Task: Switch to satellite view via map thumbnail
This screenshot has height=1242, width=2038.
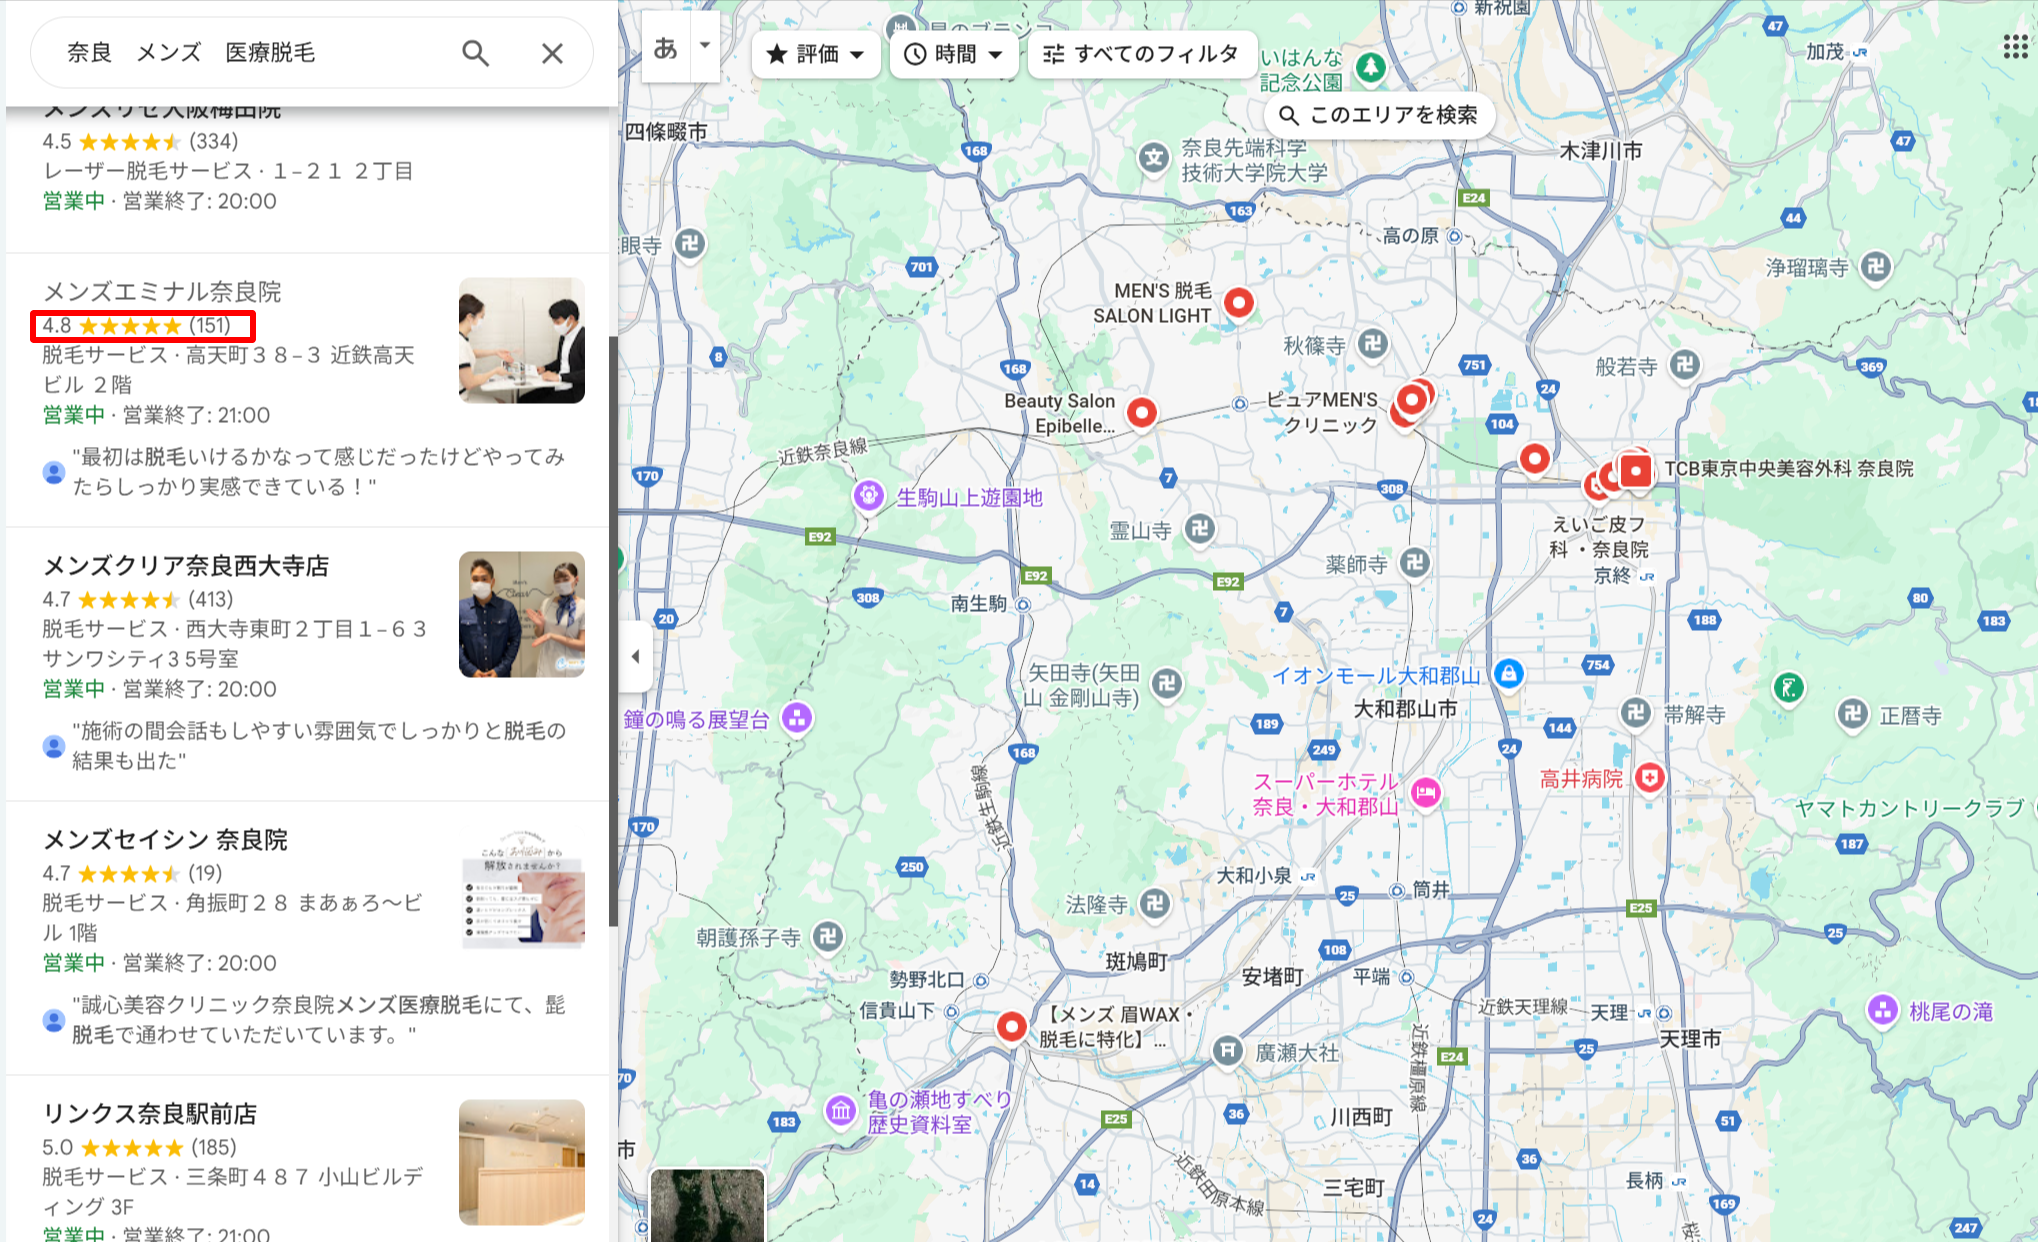Action: coord(706,1203)
